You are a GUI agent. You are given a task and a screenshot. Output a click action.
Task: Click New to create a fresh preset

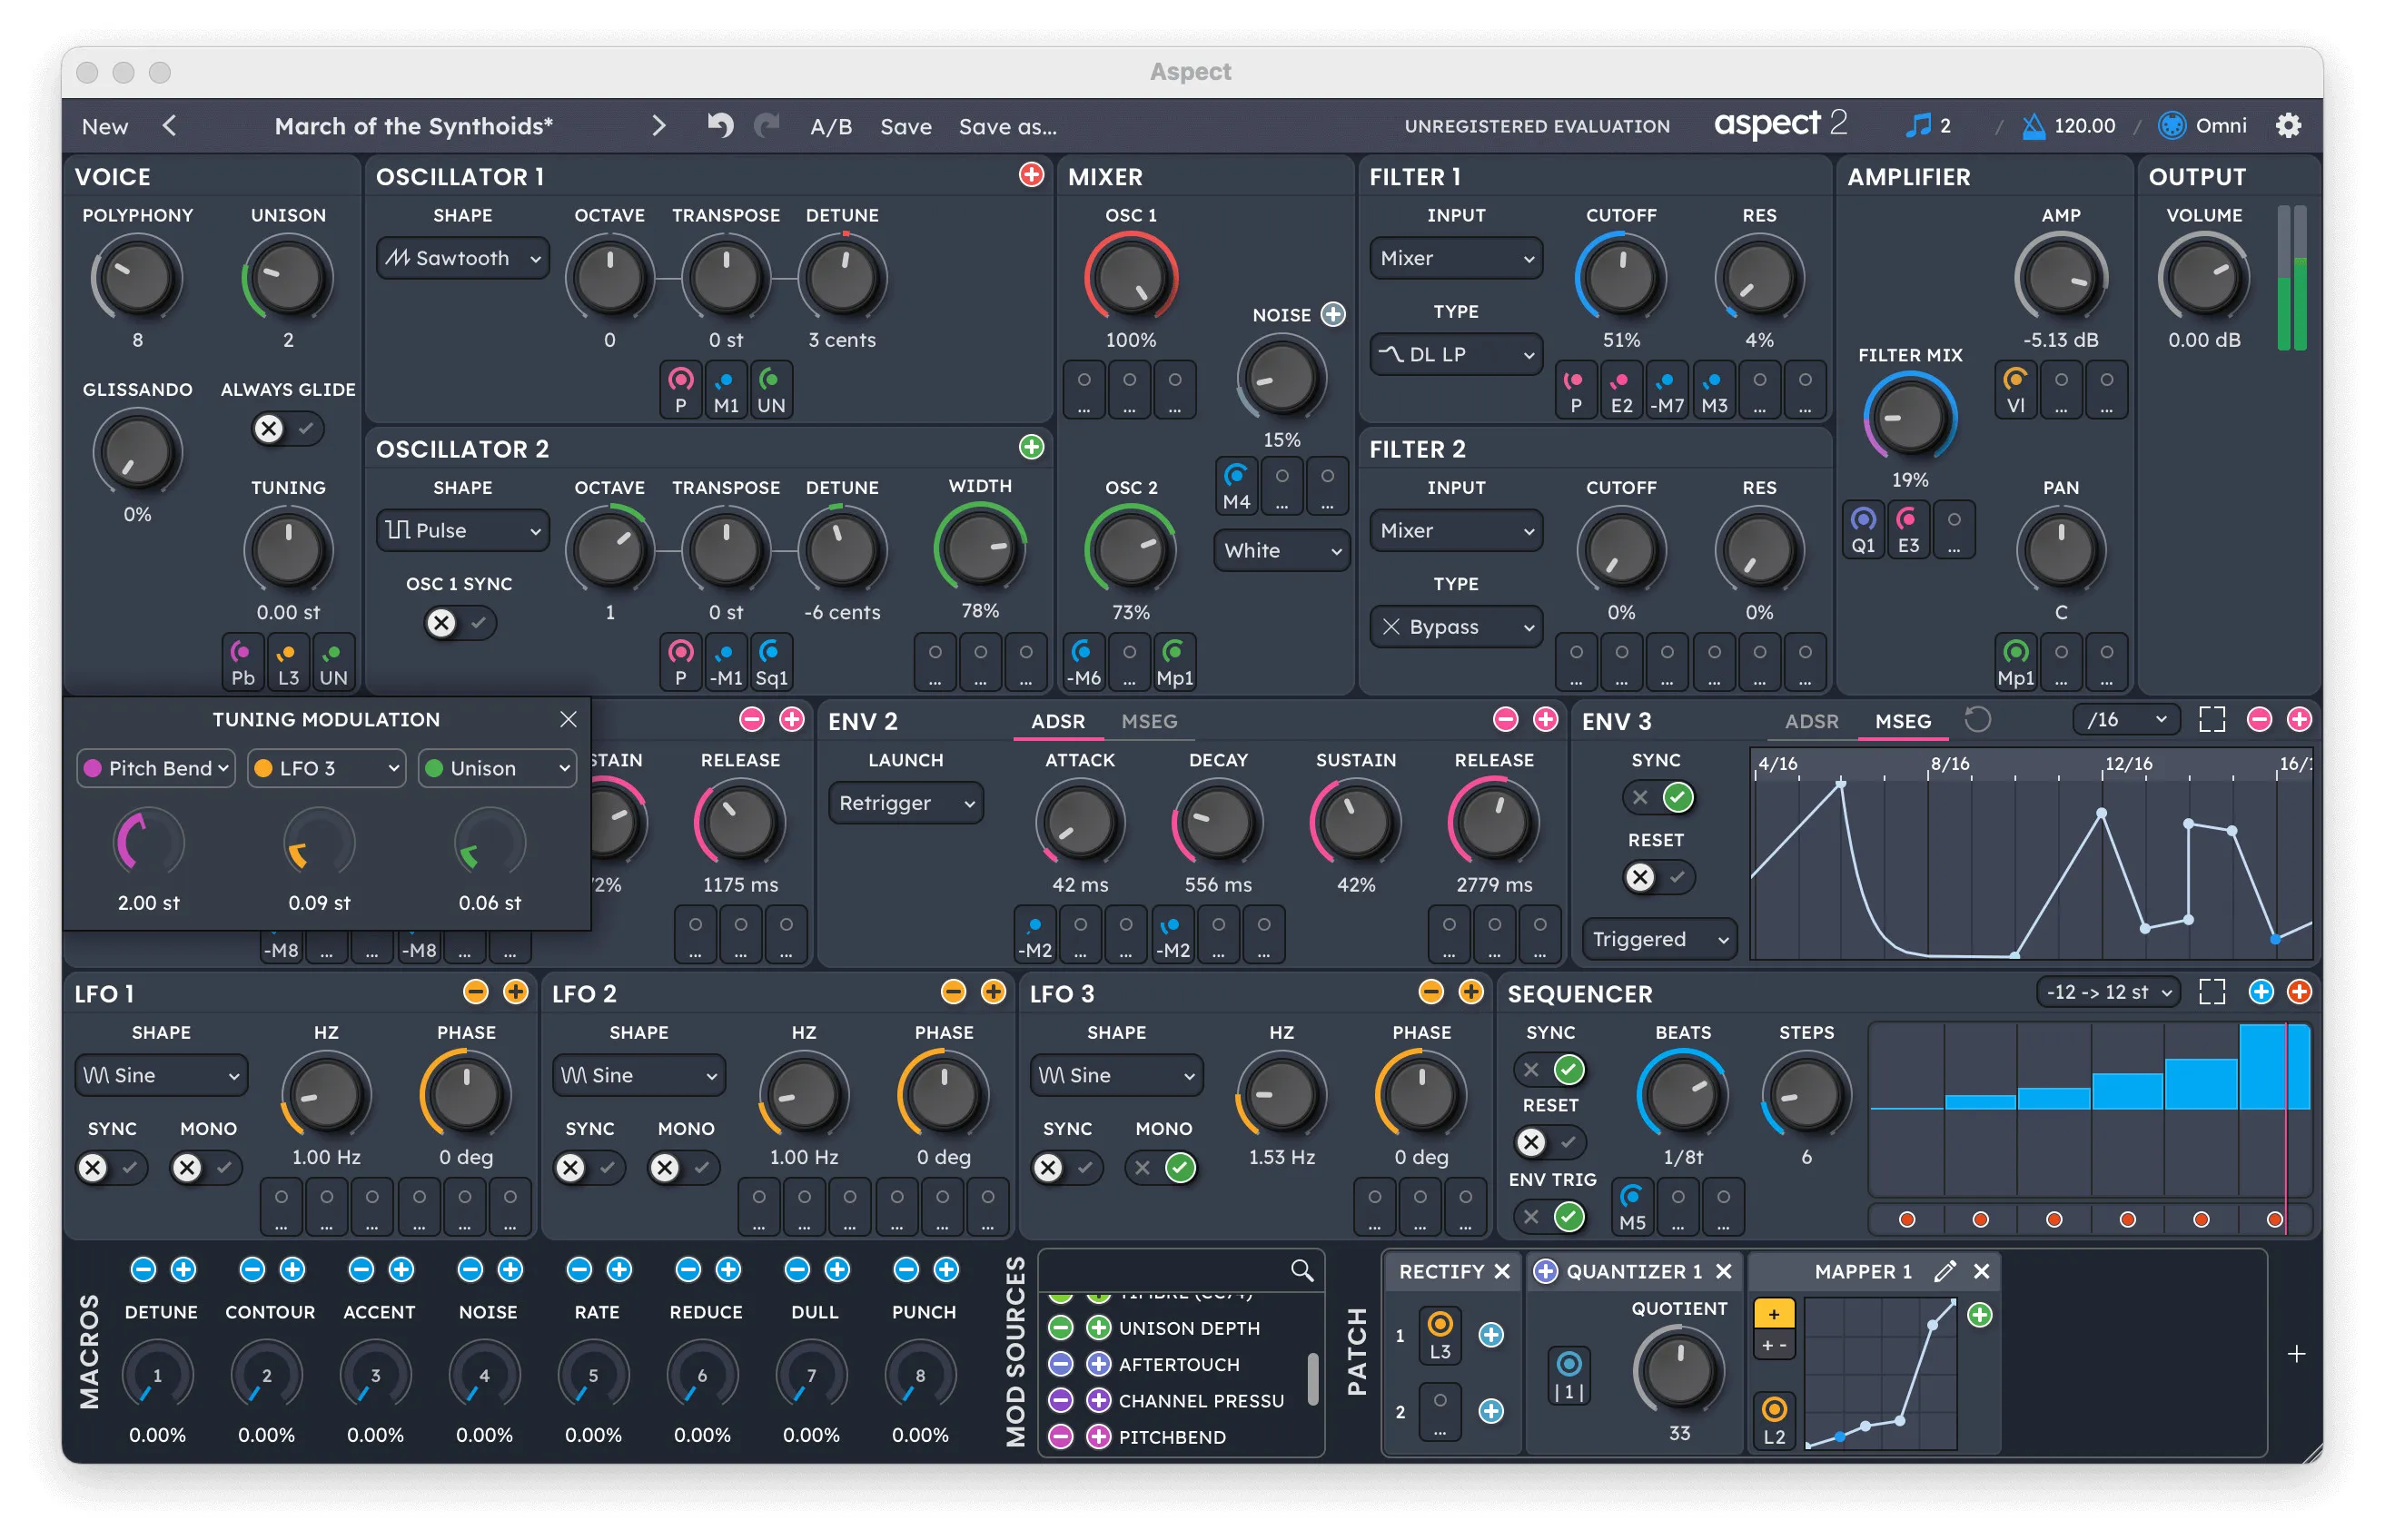[x=104, y=126]
